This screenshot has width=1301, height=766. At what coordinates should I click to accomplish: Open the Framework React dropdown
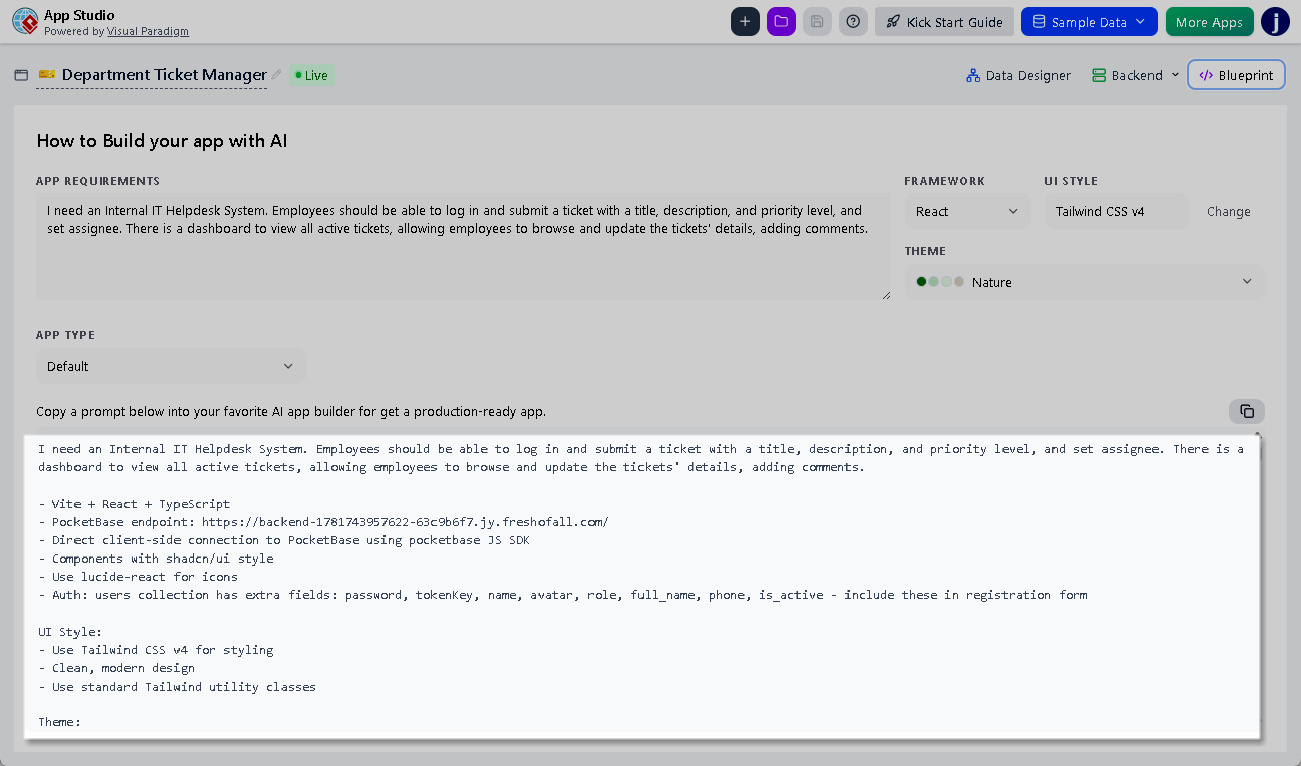point(966,211)
